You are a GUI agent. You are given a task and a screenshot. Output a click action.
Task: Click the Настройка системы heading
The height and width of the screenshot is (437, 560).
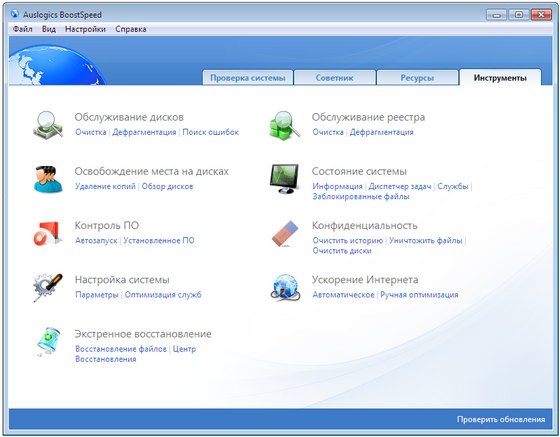(x=122, y=280)
